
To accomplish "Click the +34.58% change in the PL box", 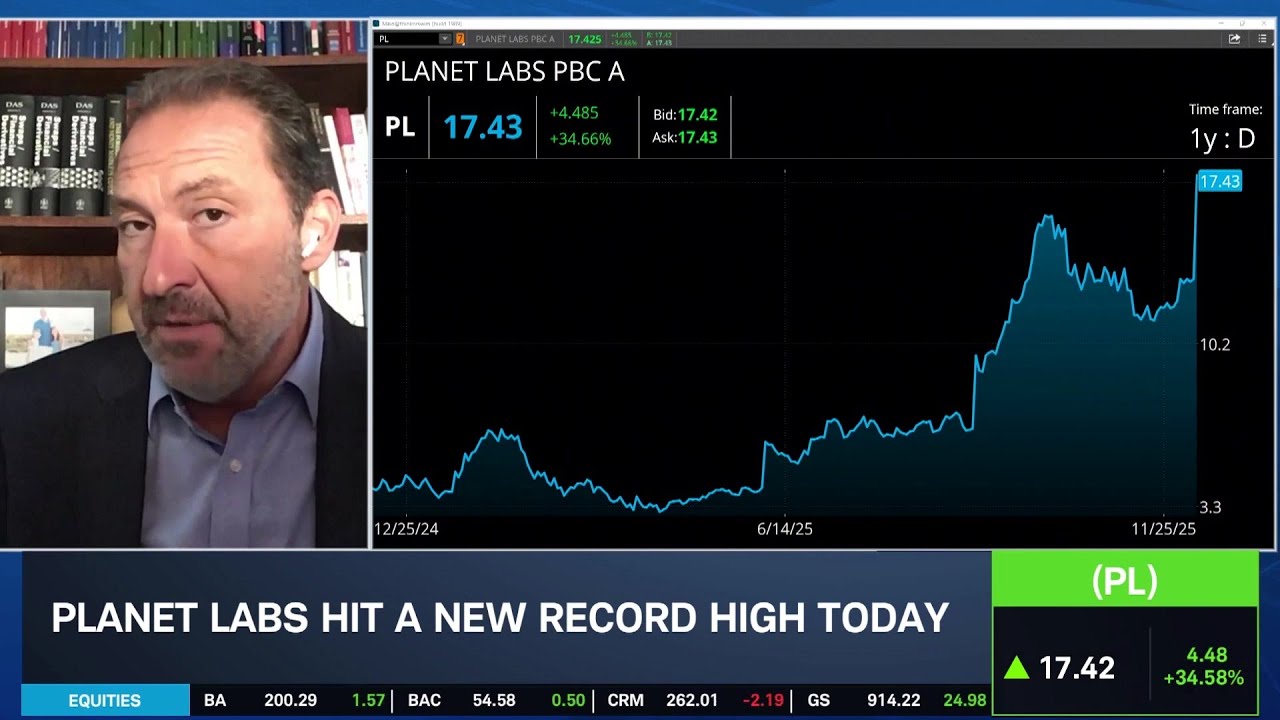I will tap(1203, 678).
